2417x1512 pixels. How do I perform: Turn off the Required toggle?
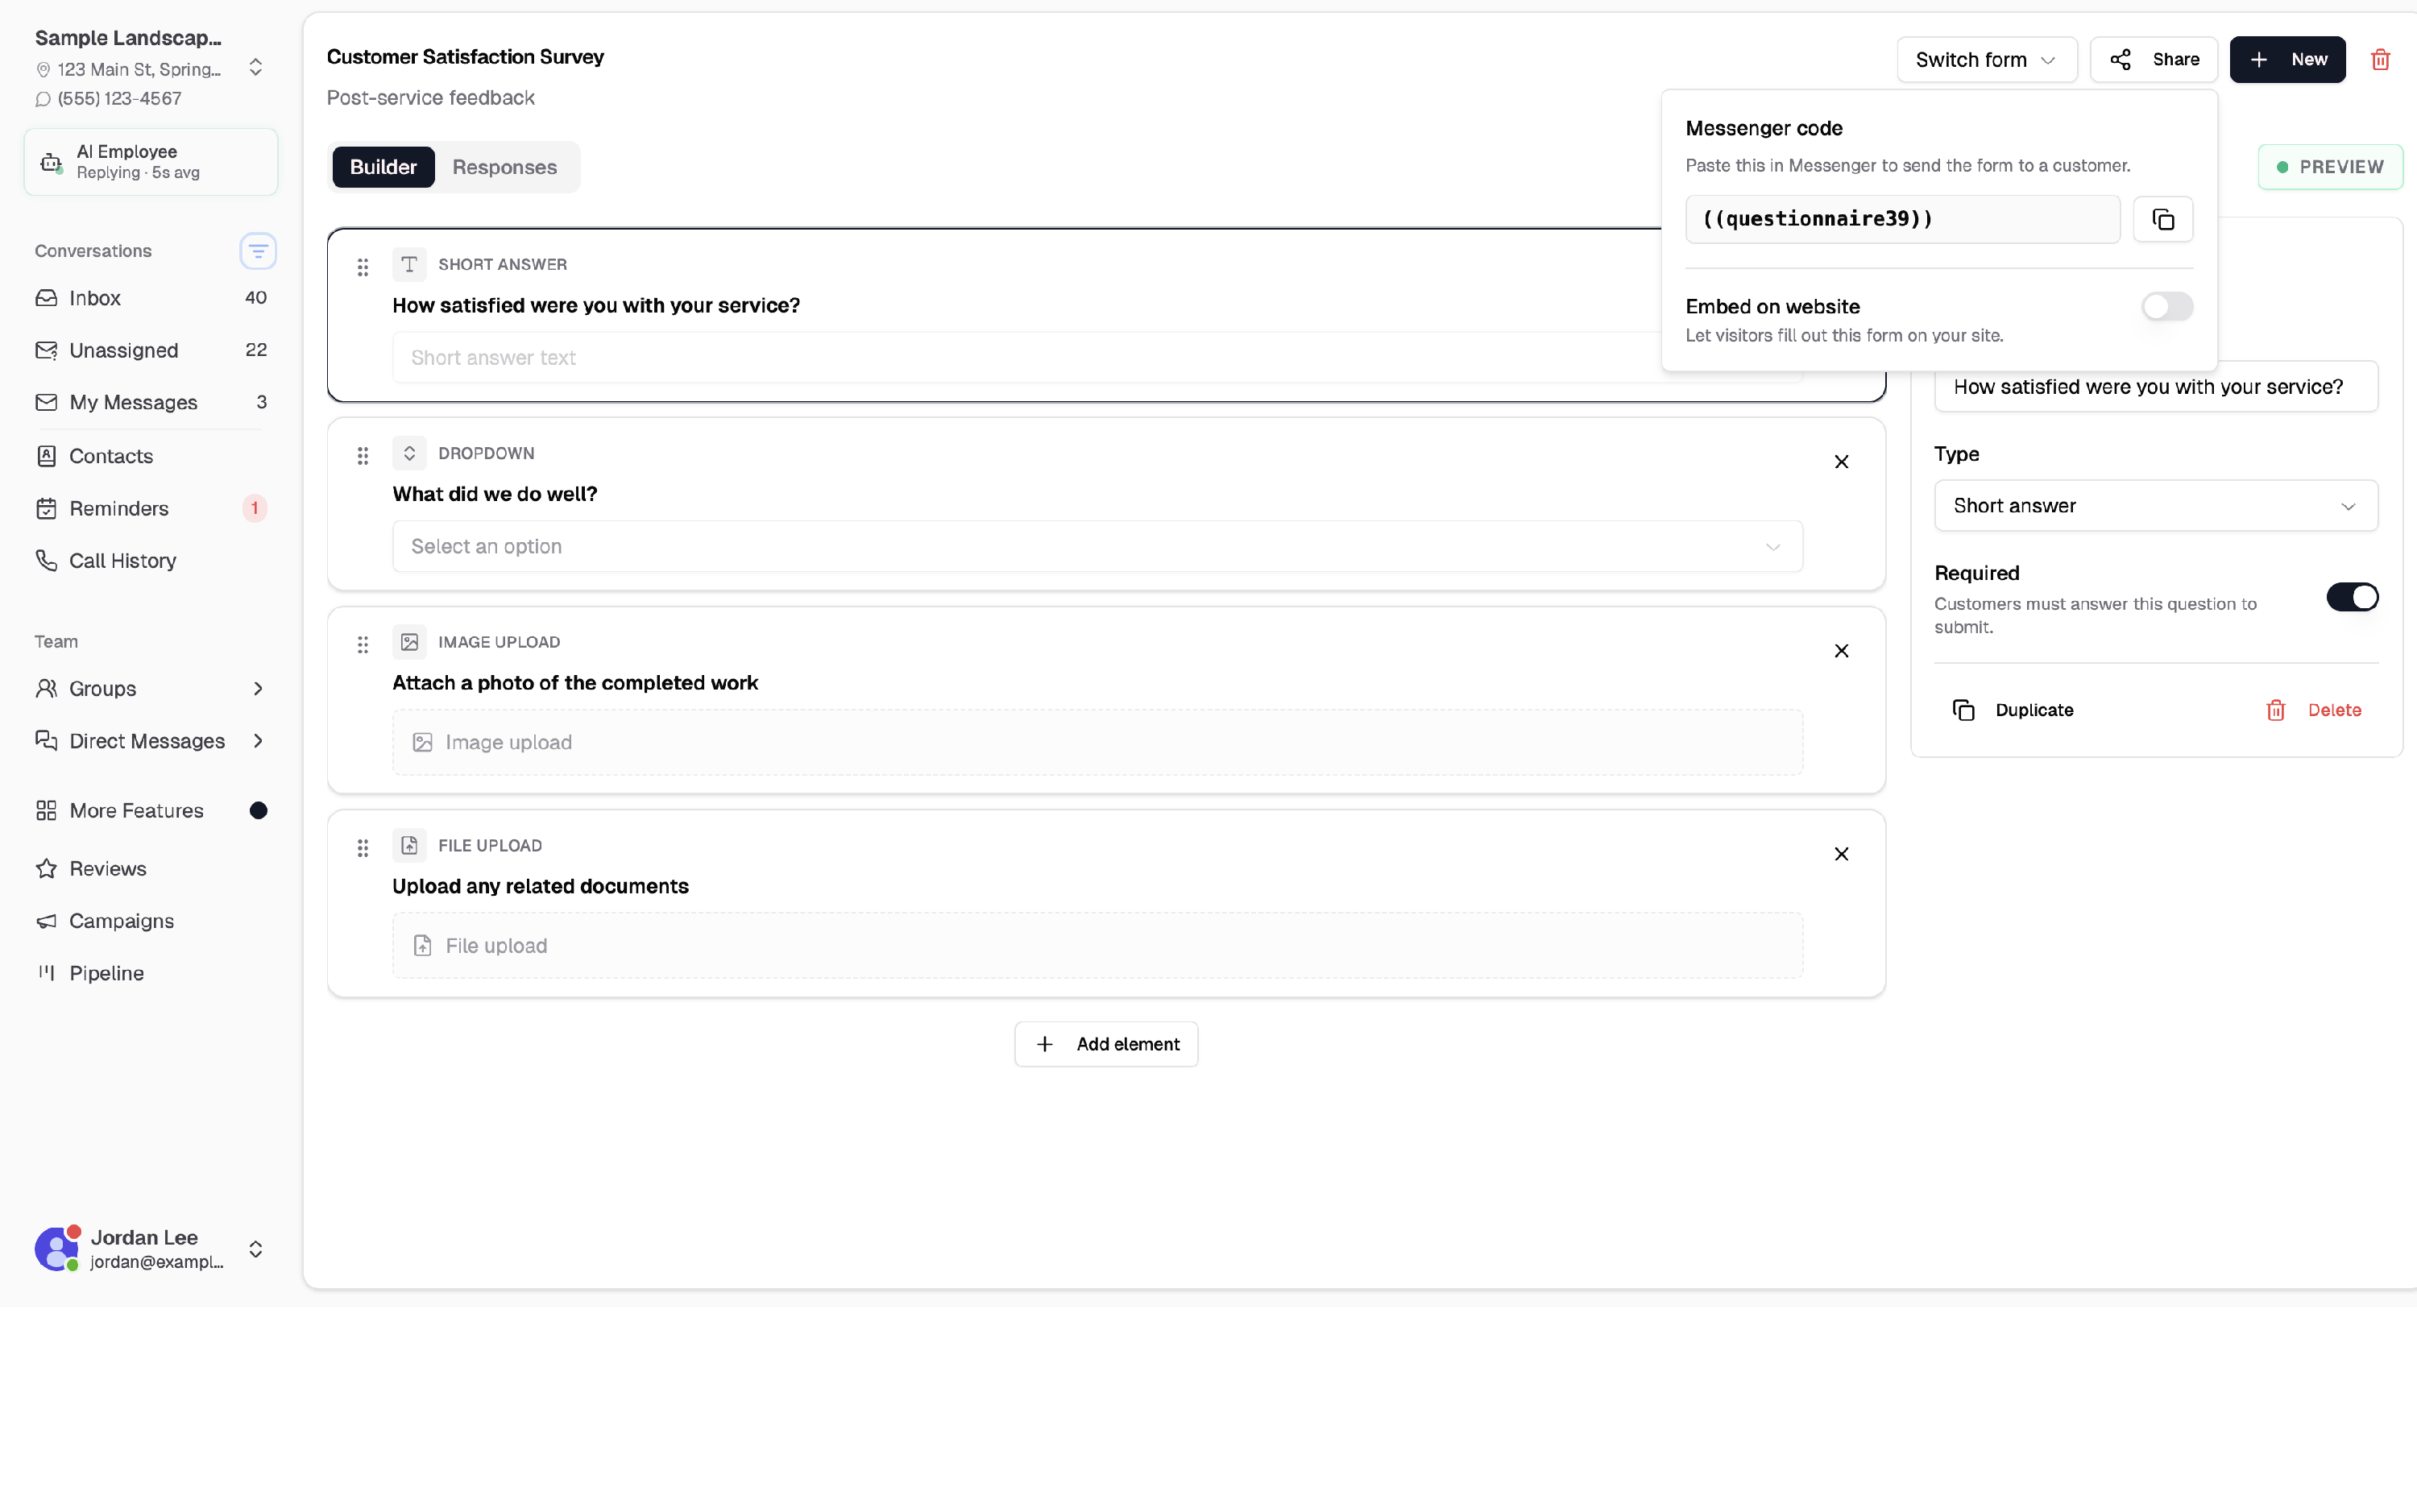click(2352, 597)
